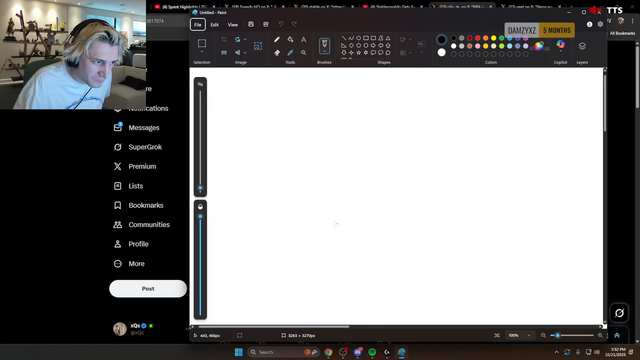Select the Fill bucket tool

click(x=290, y=40)
